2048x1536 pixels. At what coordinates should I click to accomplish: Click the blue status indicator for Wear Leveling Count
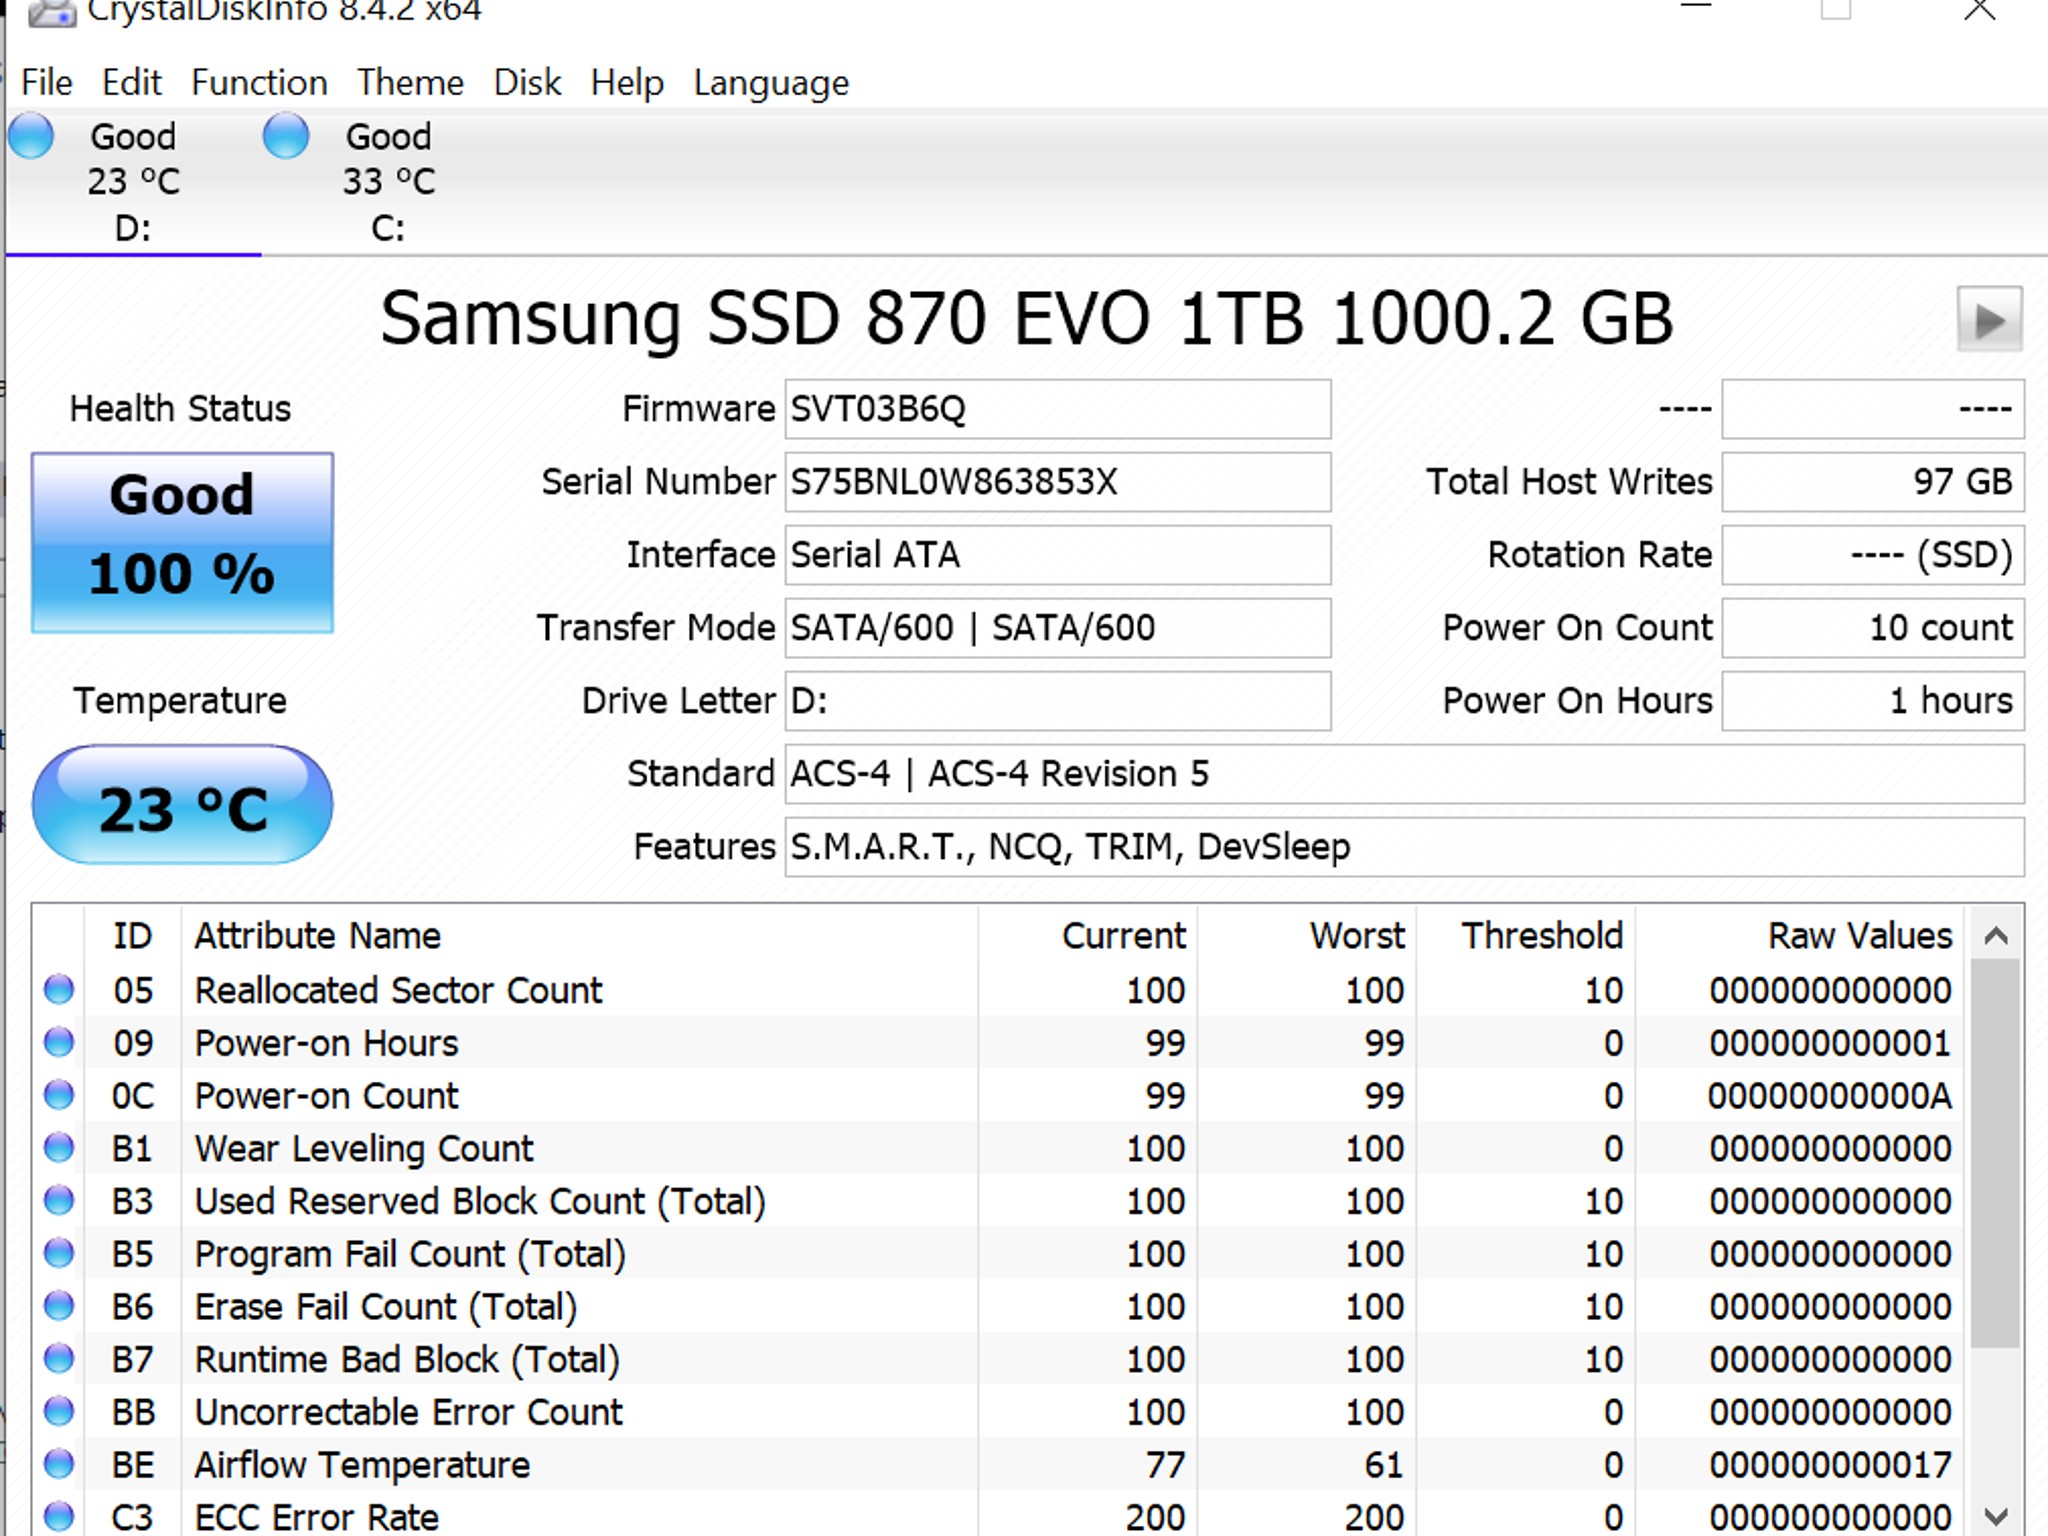pyautogui.click(x=58, y=1148)
